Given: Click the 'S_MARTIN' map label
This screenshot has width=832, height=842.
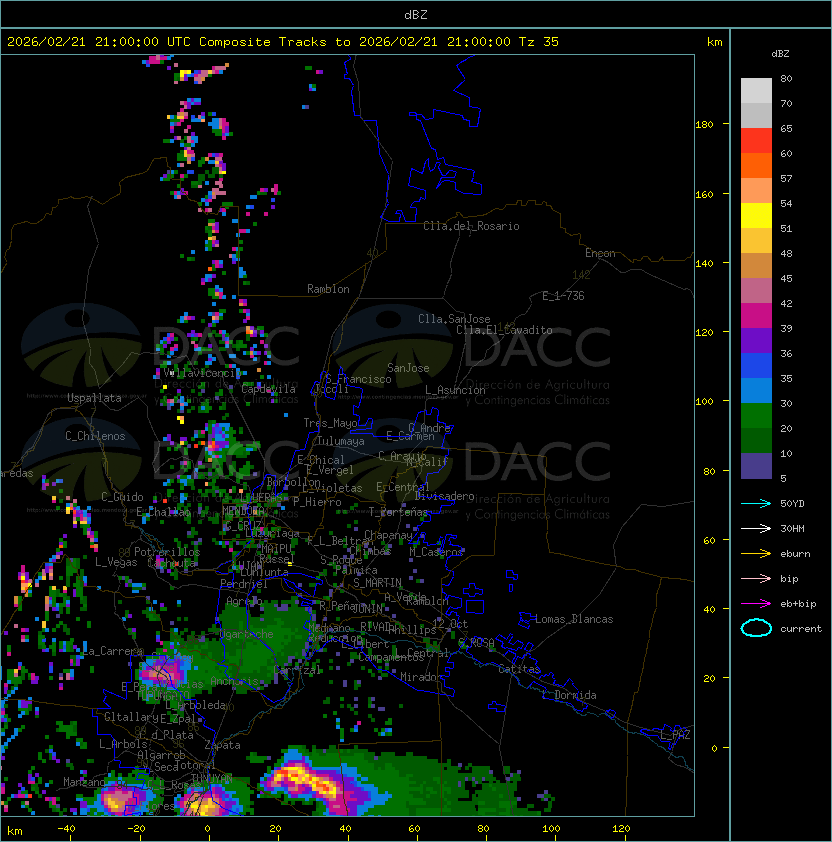Looking at the screenshot, I should pos(377,583).
